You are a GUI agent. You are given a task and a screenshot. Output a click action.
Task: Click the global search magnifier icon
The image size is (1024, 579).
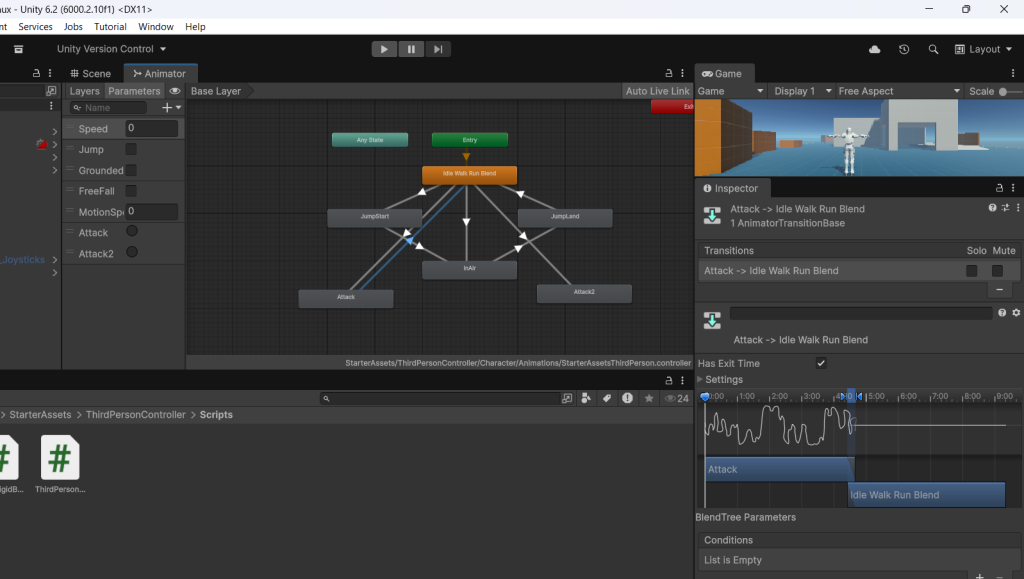[x=933, y=49]
